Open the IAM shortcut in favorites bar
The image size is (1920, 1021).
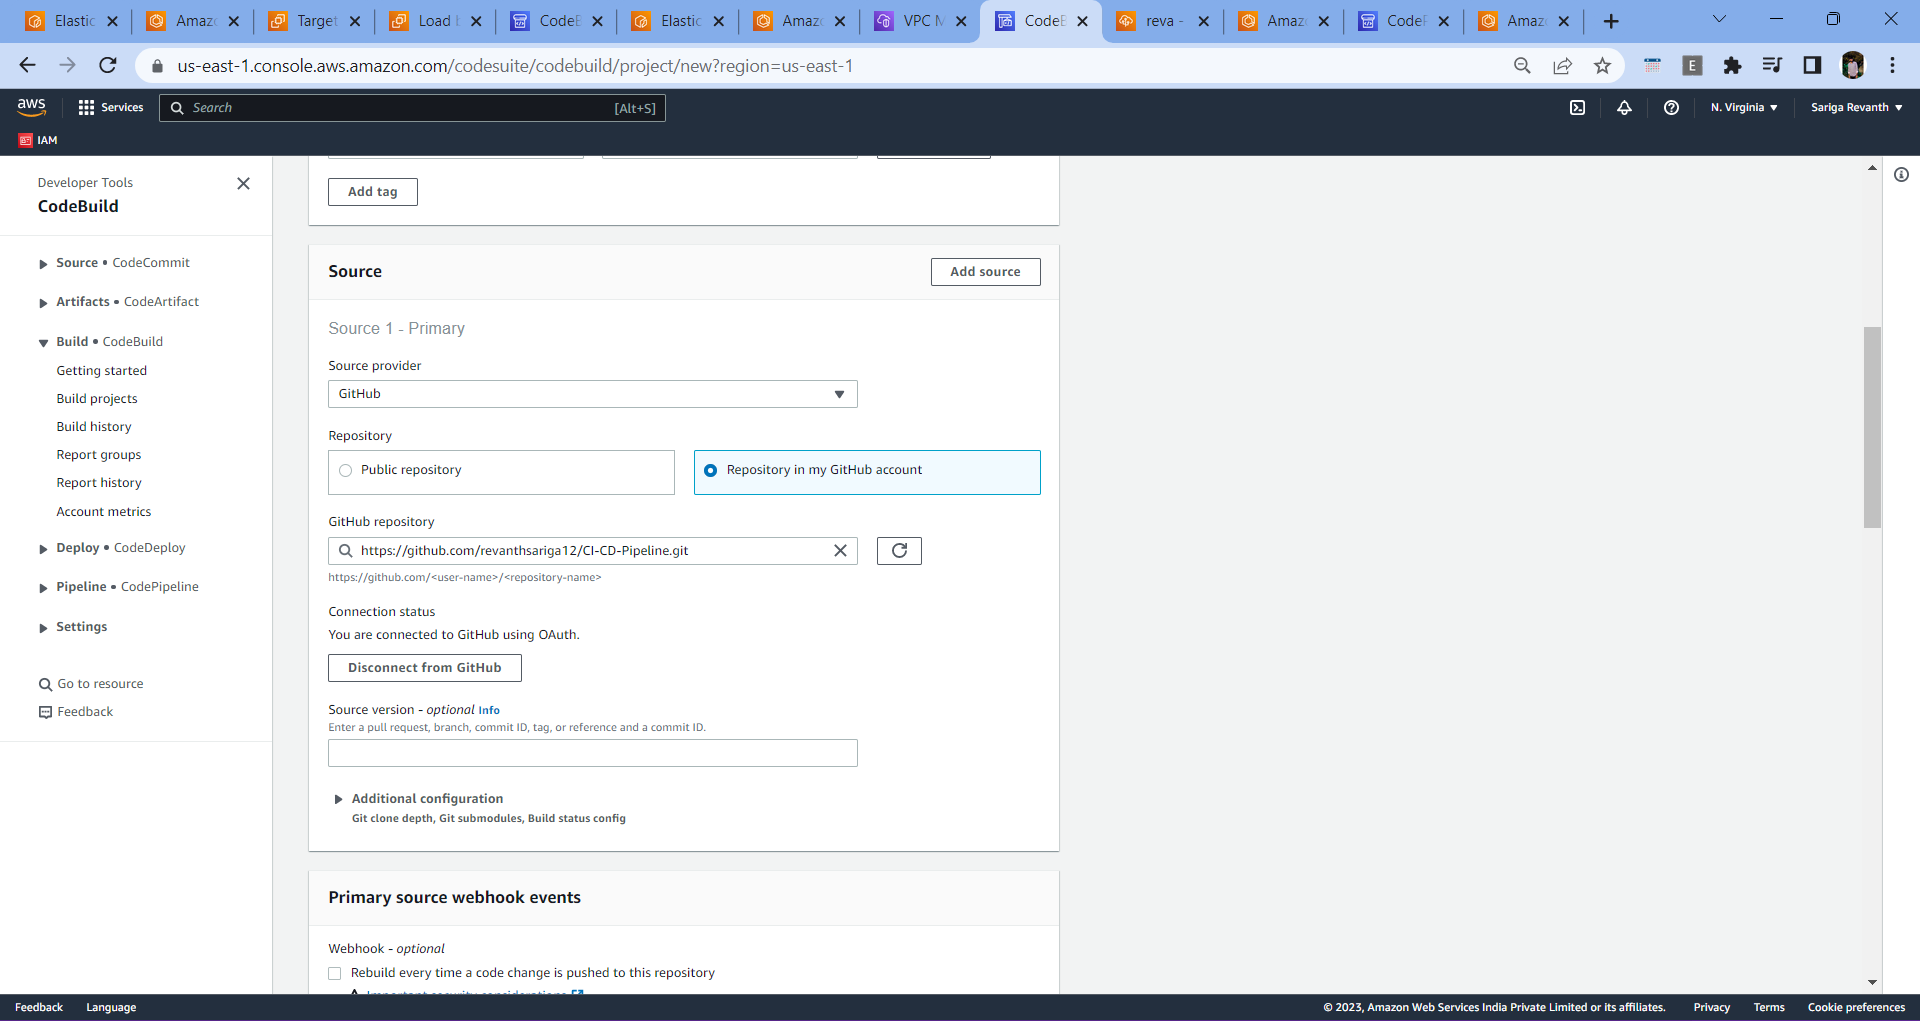click(38, 140)
